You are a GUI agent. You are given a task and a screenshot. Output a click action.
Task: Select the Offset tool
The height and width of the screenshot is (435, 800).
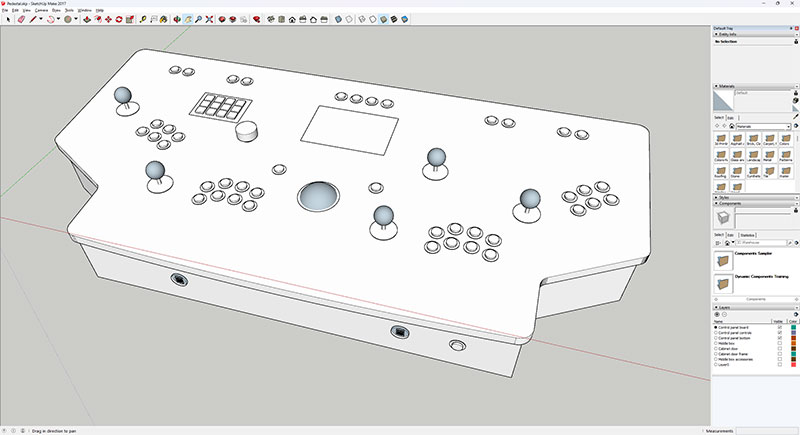97,19
